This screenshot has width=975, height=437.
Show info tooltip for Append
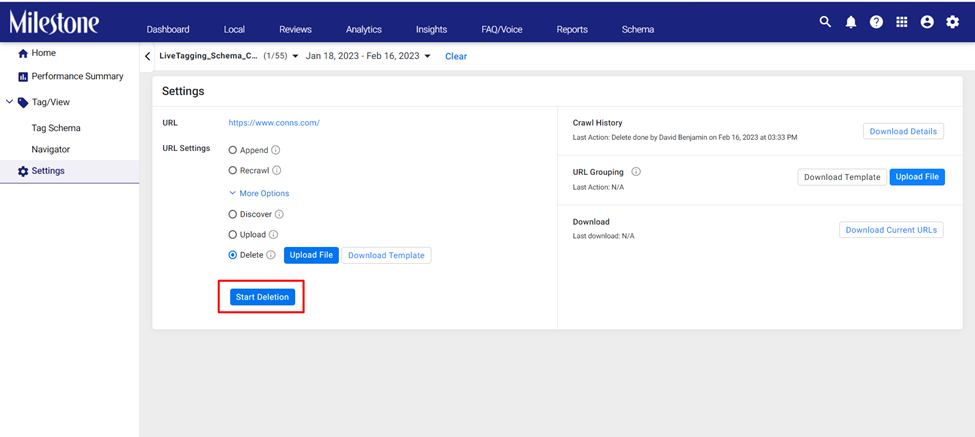click(276, 150)
